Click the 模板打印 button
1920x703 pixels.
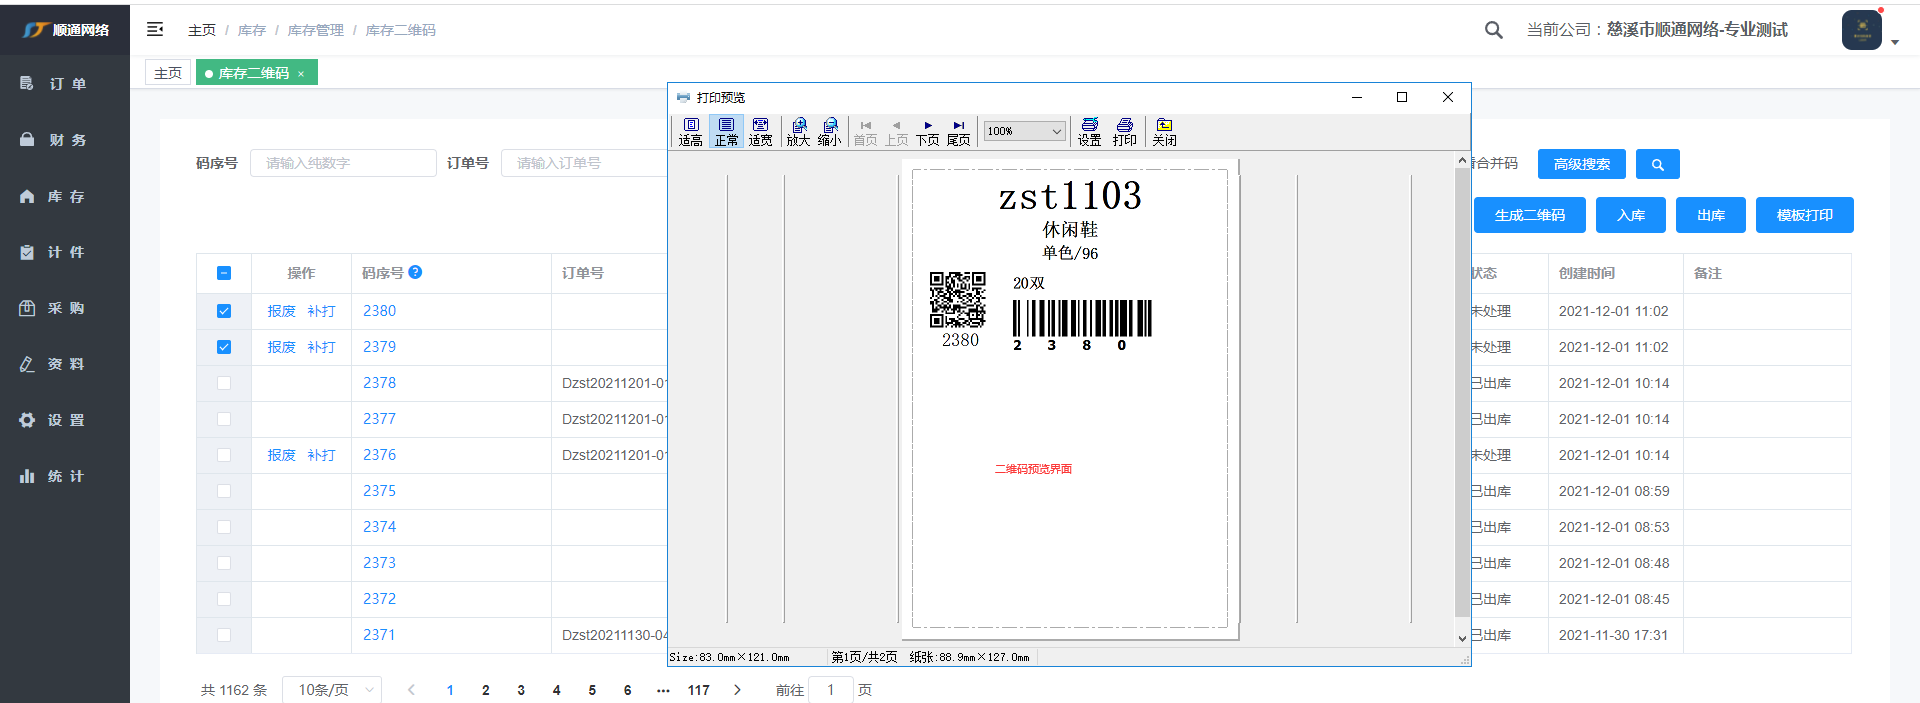tap(1804, 215)
